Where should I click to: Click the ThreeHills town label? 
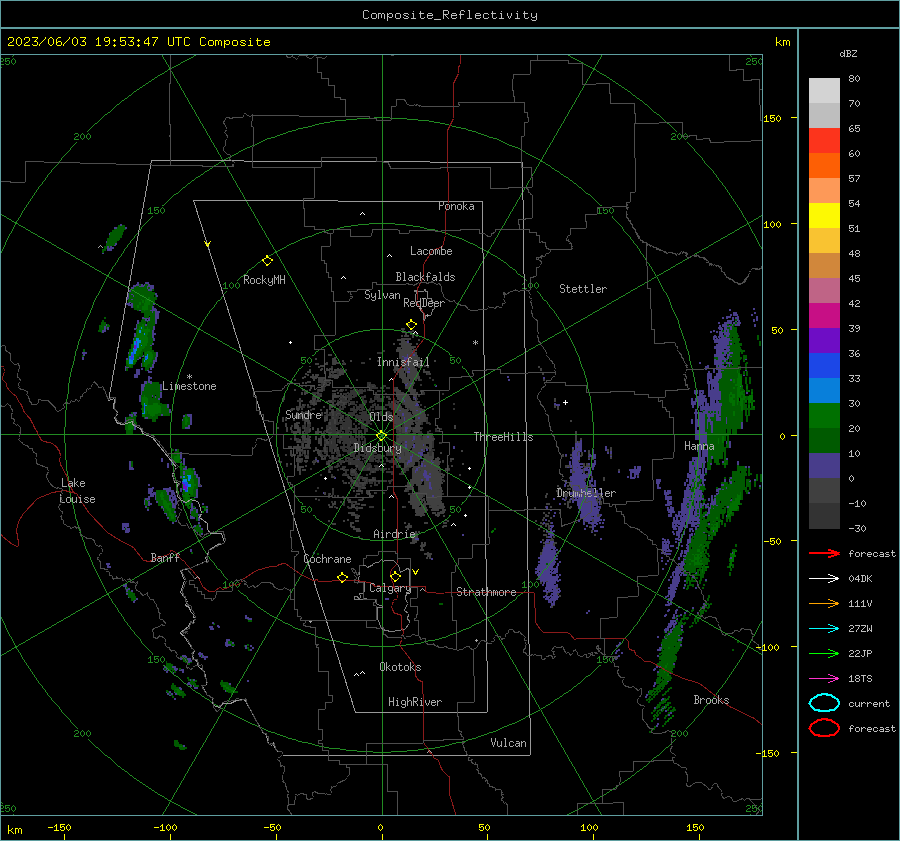[503, 437]
